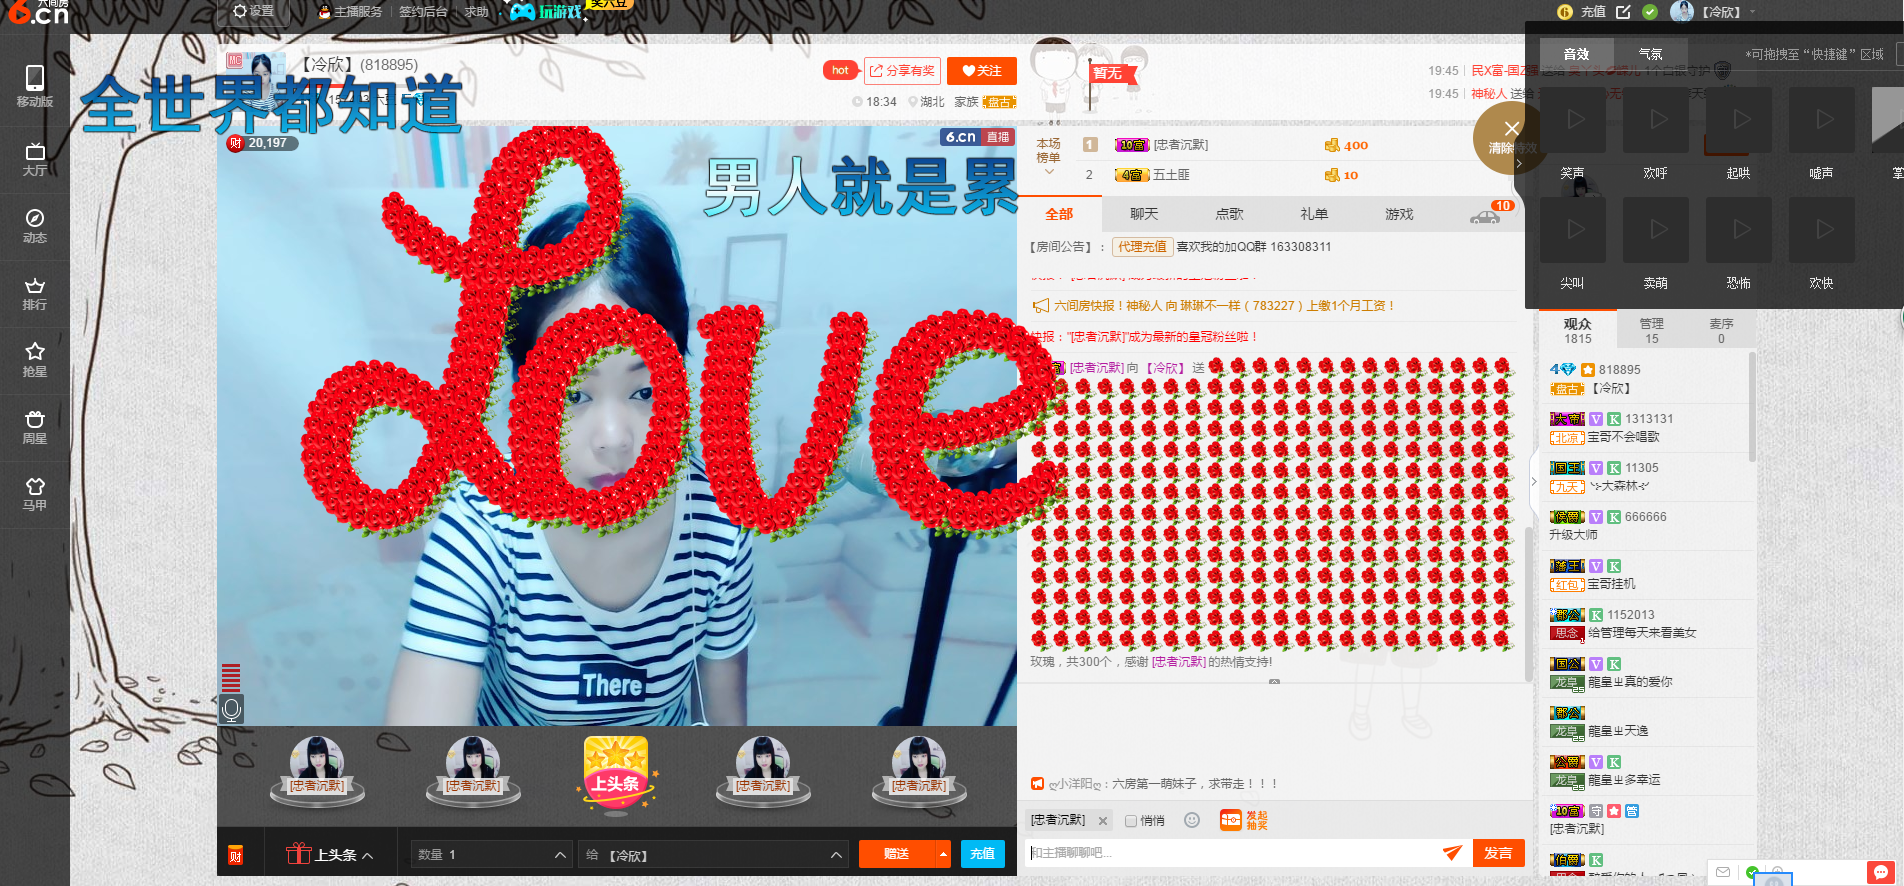The height and width of the screenshot is (886, 1904).
Task: Play the 欢快 cheerful sound effect
Action: [x=1823, y=230]
